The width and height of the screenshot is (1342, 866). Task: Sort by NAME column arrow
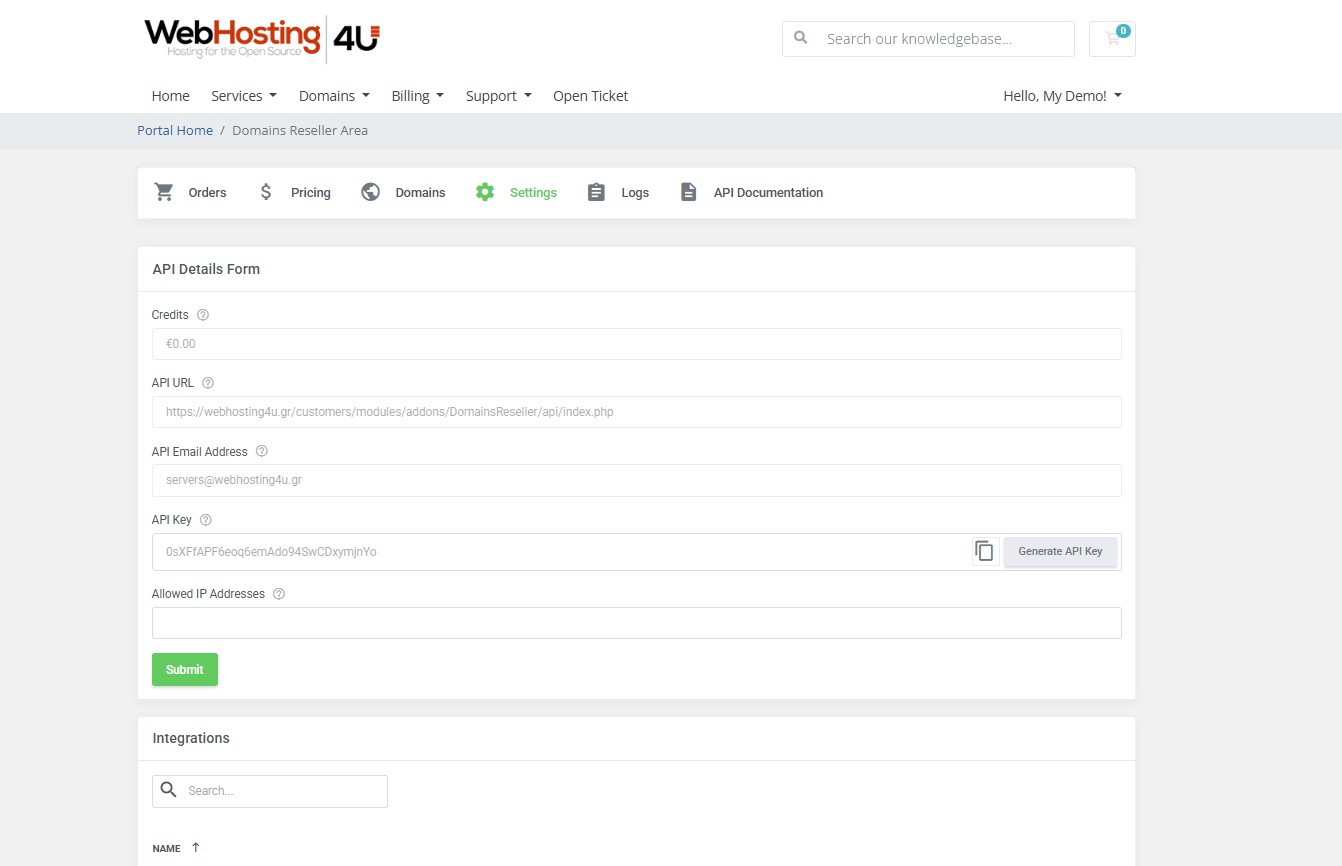coord(196,847)
